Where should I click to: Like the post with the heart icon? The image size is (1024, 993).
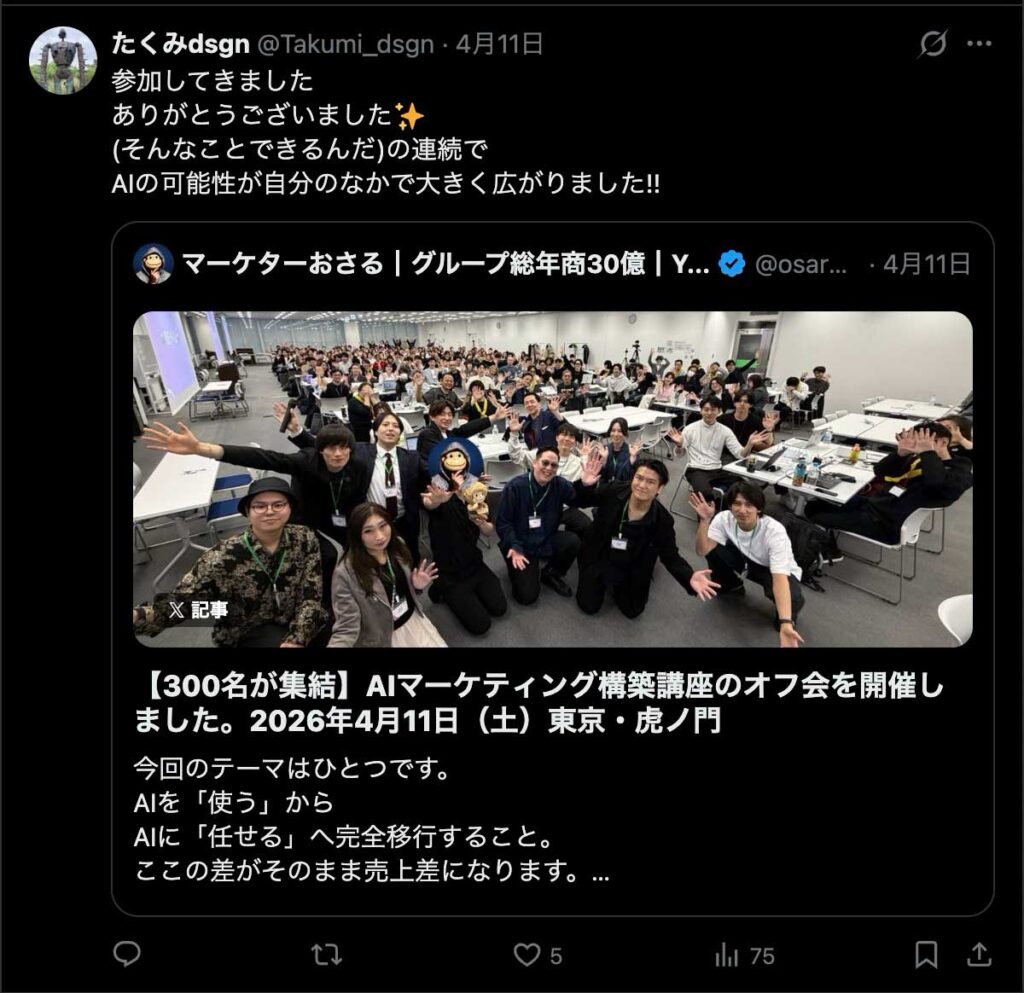coord(526,956)
